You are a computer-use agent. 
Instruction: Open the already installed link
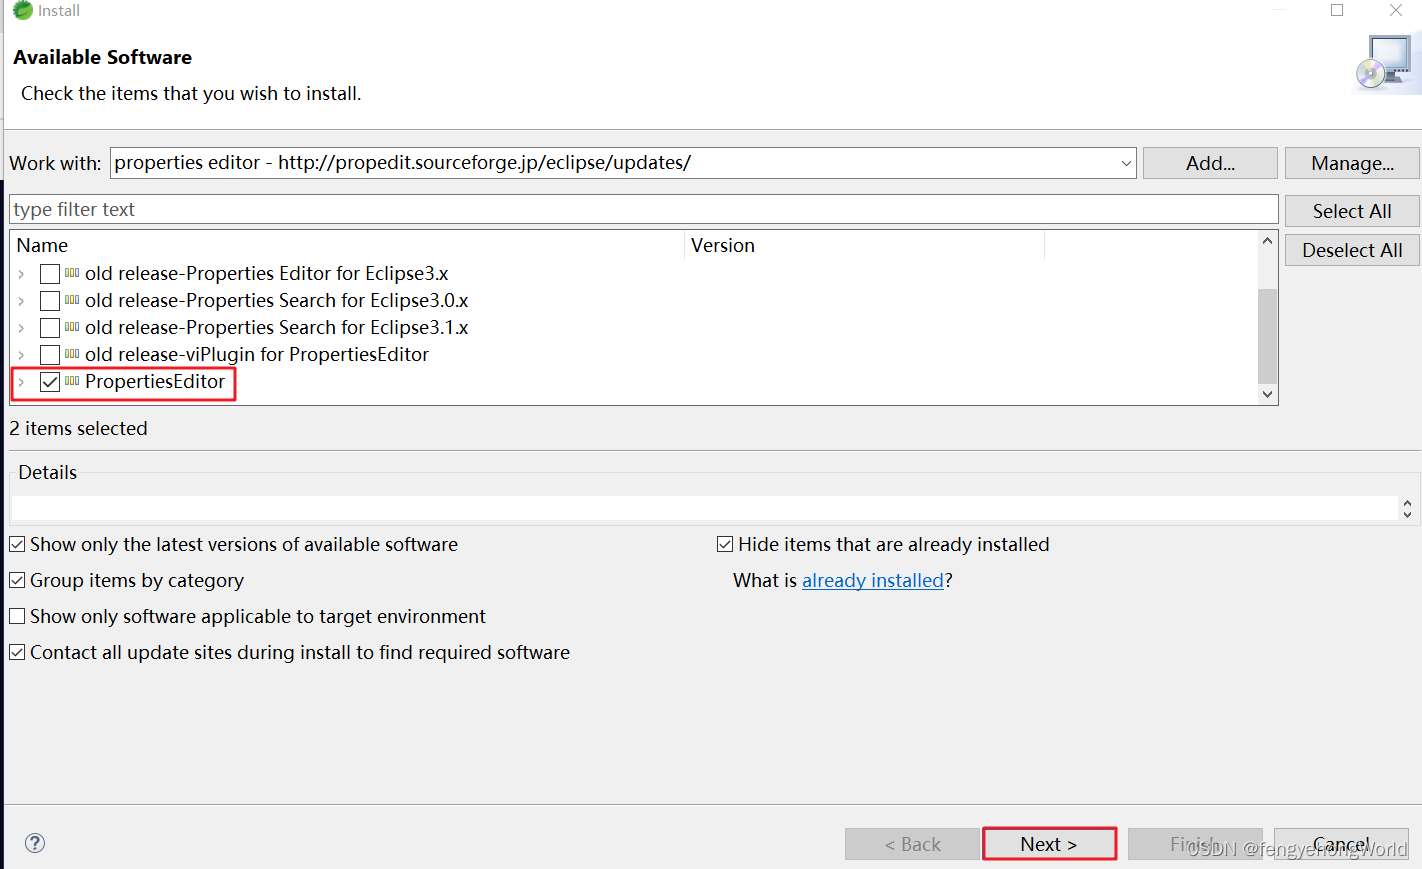pos(873,580)
